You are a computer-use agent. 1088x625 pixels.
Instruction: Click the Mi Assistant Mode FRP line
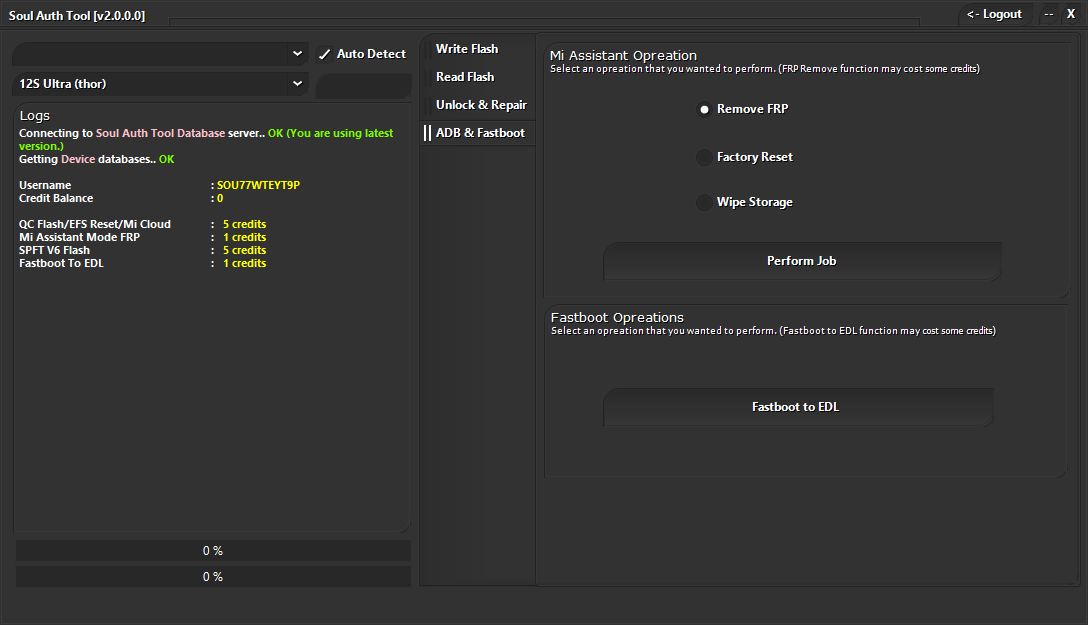click(142, 237)
